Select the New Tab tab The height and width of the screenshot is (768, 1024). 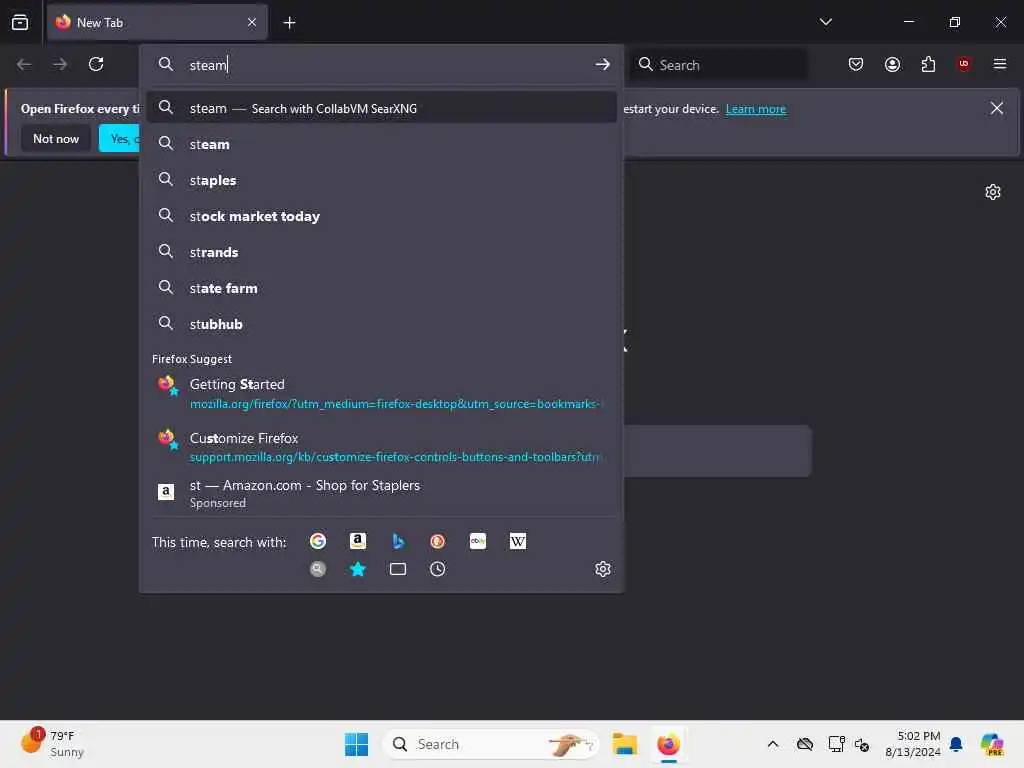(x=157, y=22)
